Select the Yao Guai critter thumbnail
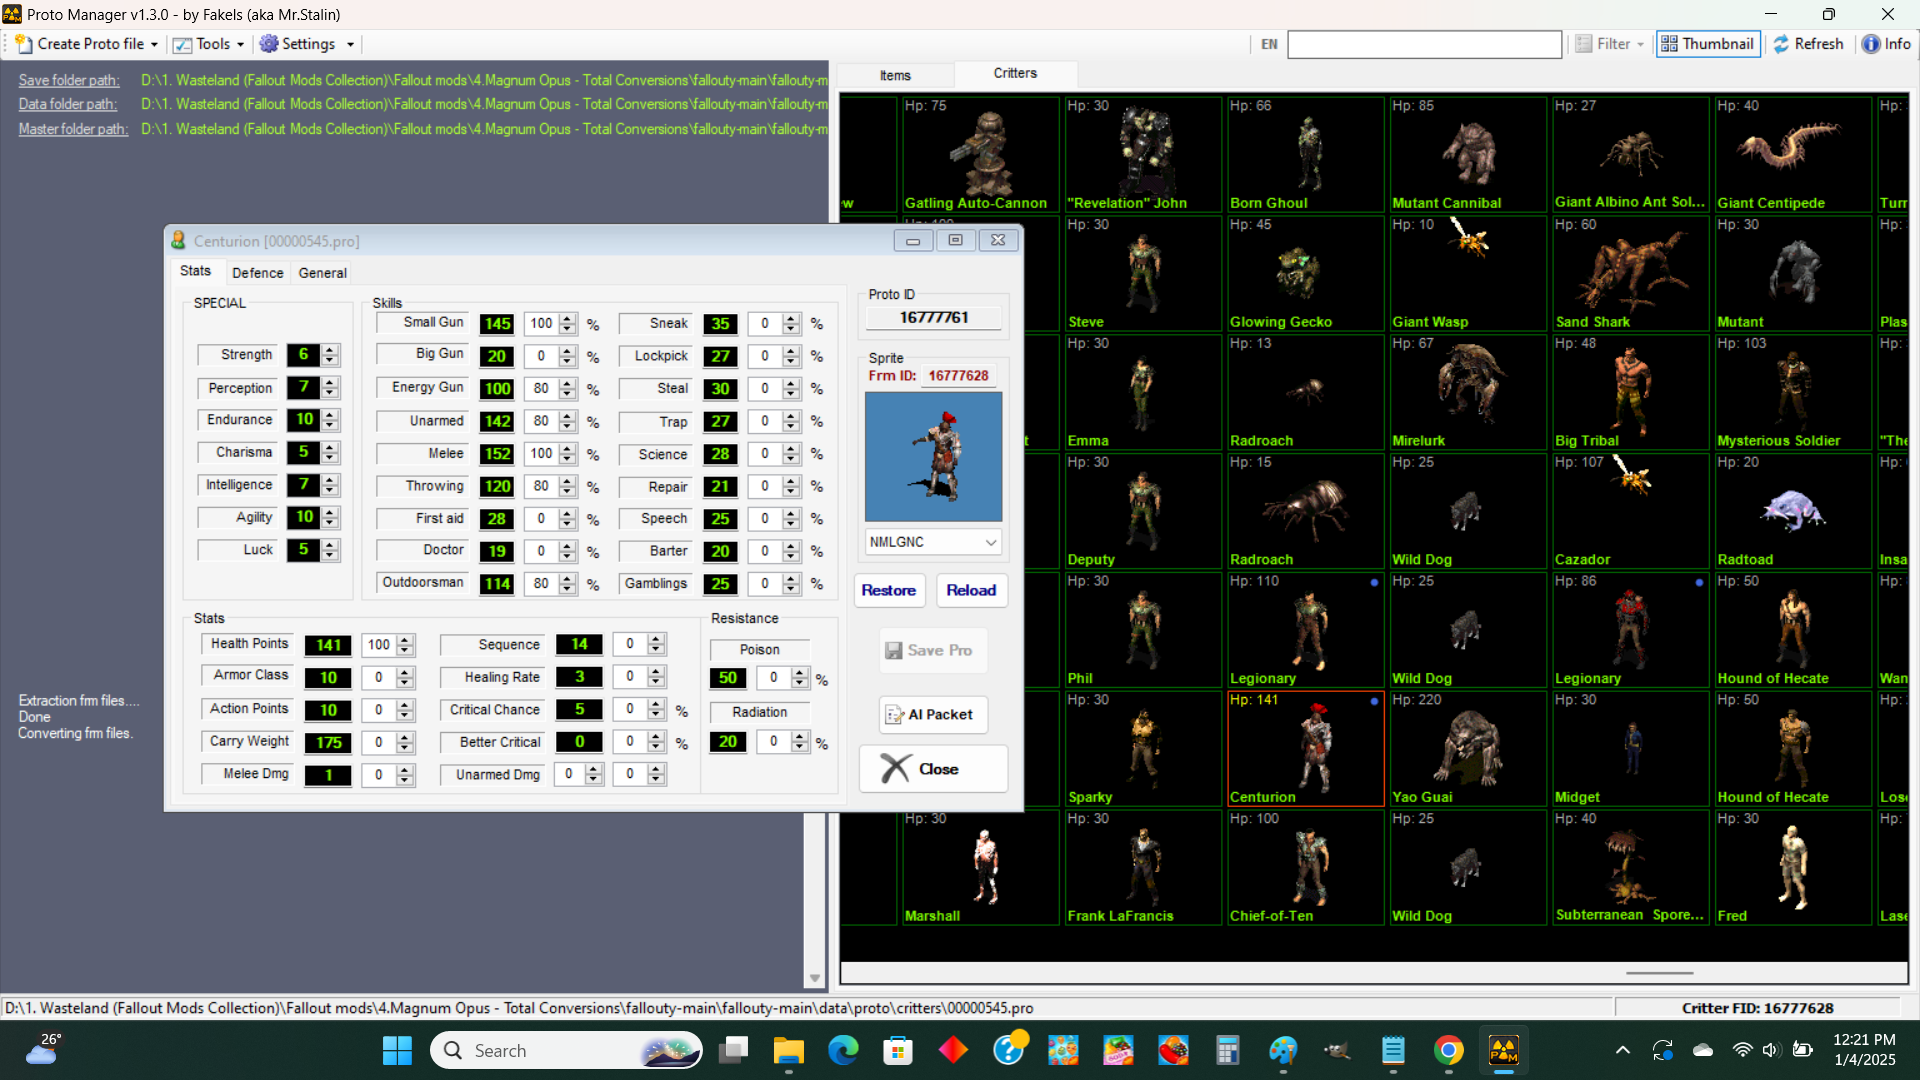 pyautogui.click(x=1468, y=749)
